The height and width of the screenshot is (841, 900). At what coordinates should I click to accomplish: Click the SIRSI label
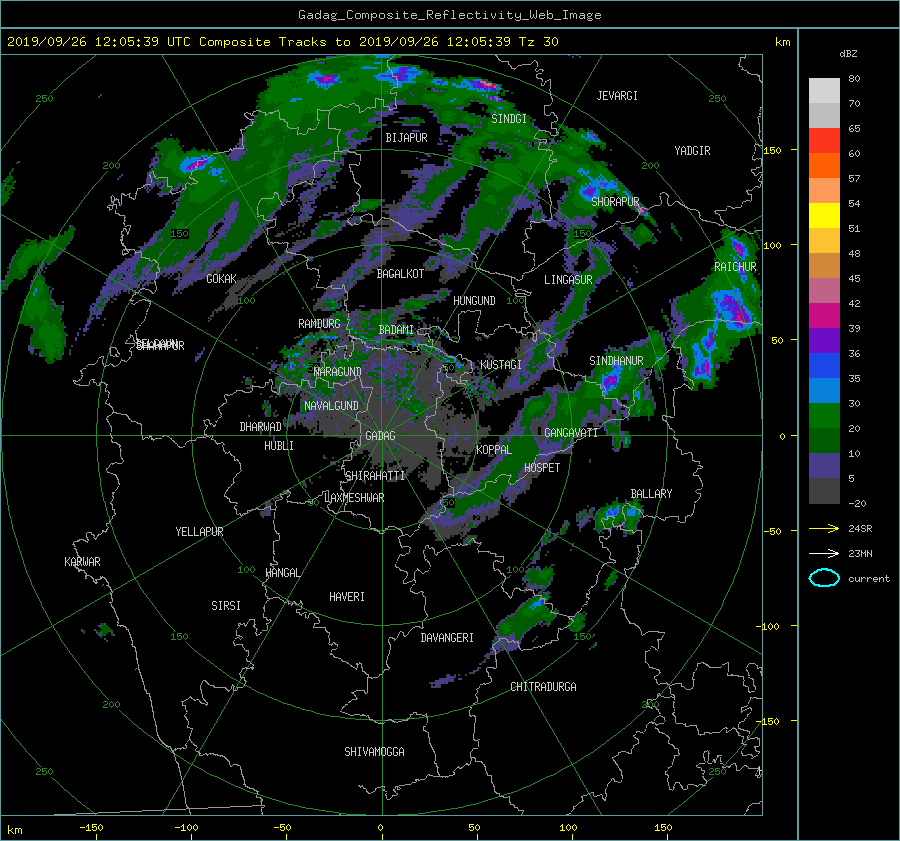coord(226,606)
